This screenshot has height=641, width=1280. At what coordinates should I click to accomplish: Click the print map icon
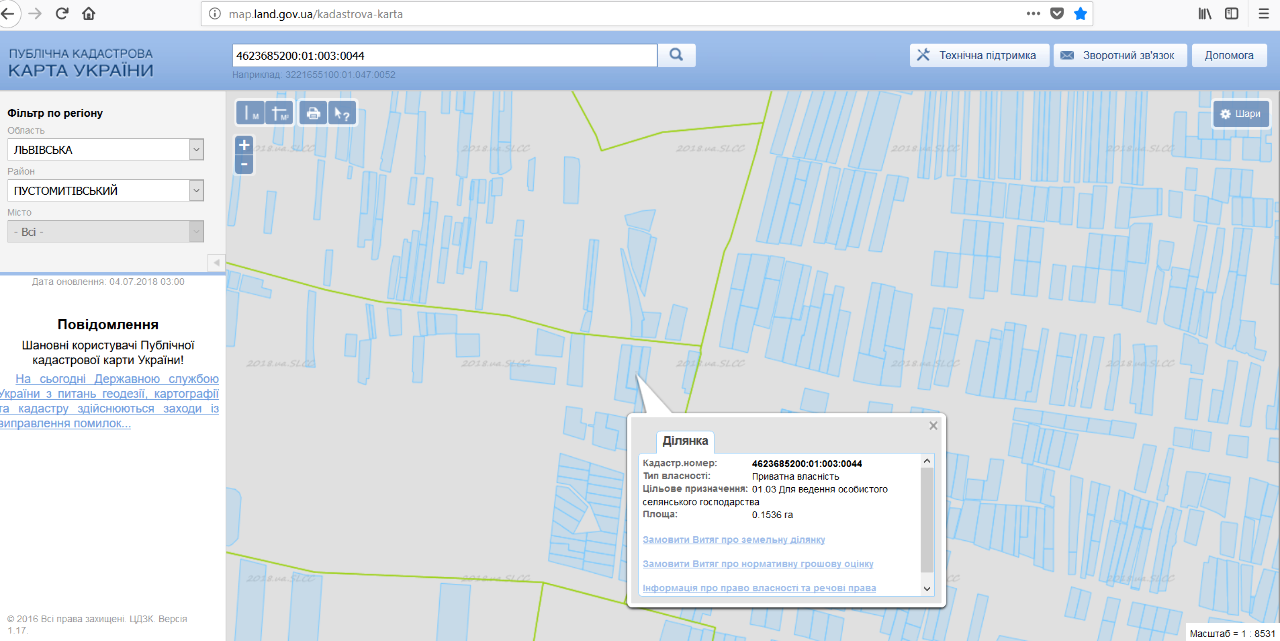click(x=313, y=113)
